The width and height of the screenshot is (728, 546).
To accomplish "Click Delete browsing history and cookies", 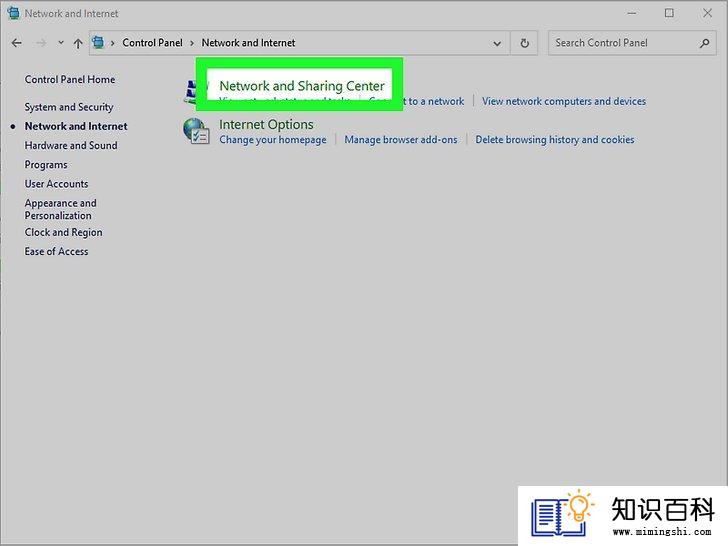I will click(x=555, y=140).
